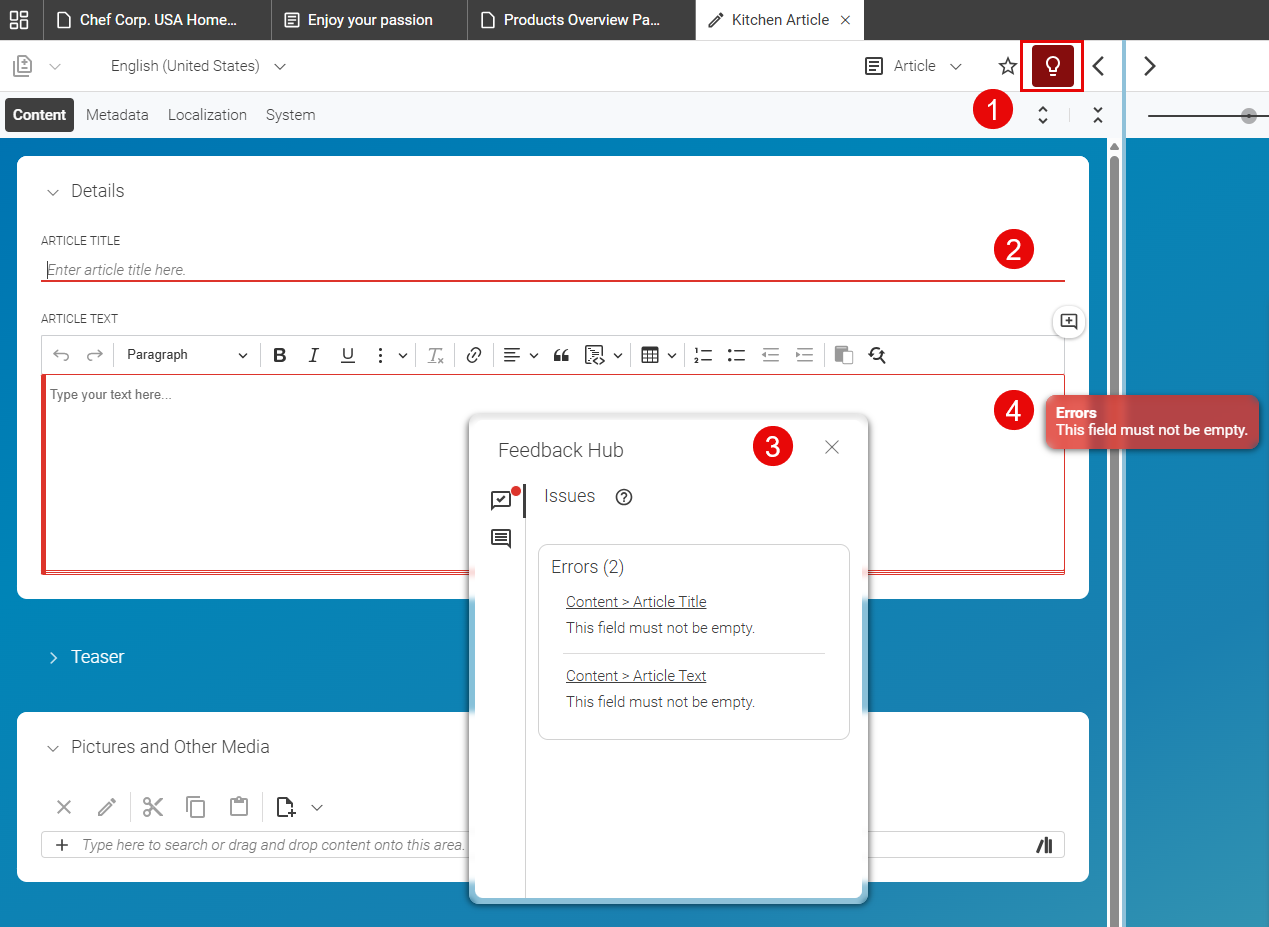Apply italic formatting
Image resolution: width=1269 pixels, height=927 pixels.
click(x=313, y=354)
